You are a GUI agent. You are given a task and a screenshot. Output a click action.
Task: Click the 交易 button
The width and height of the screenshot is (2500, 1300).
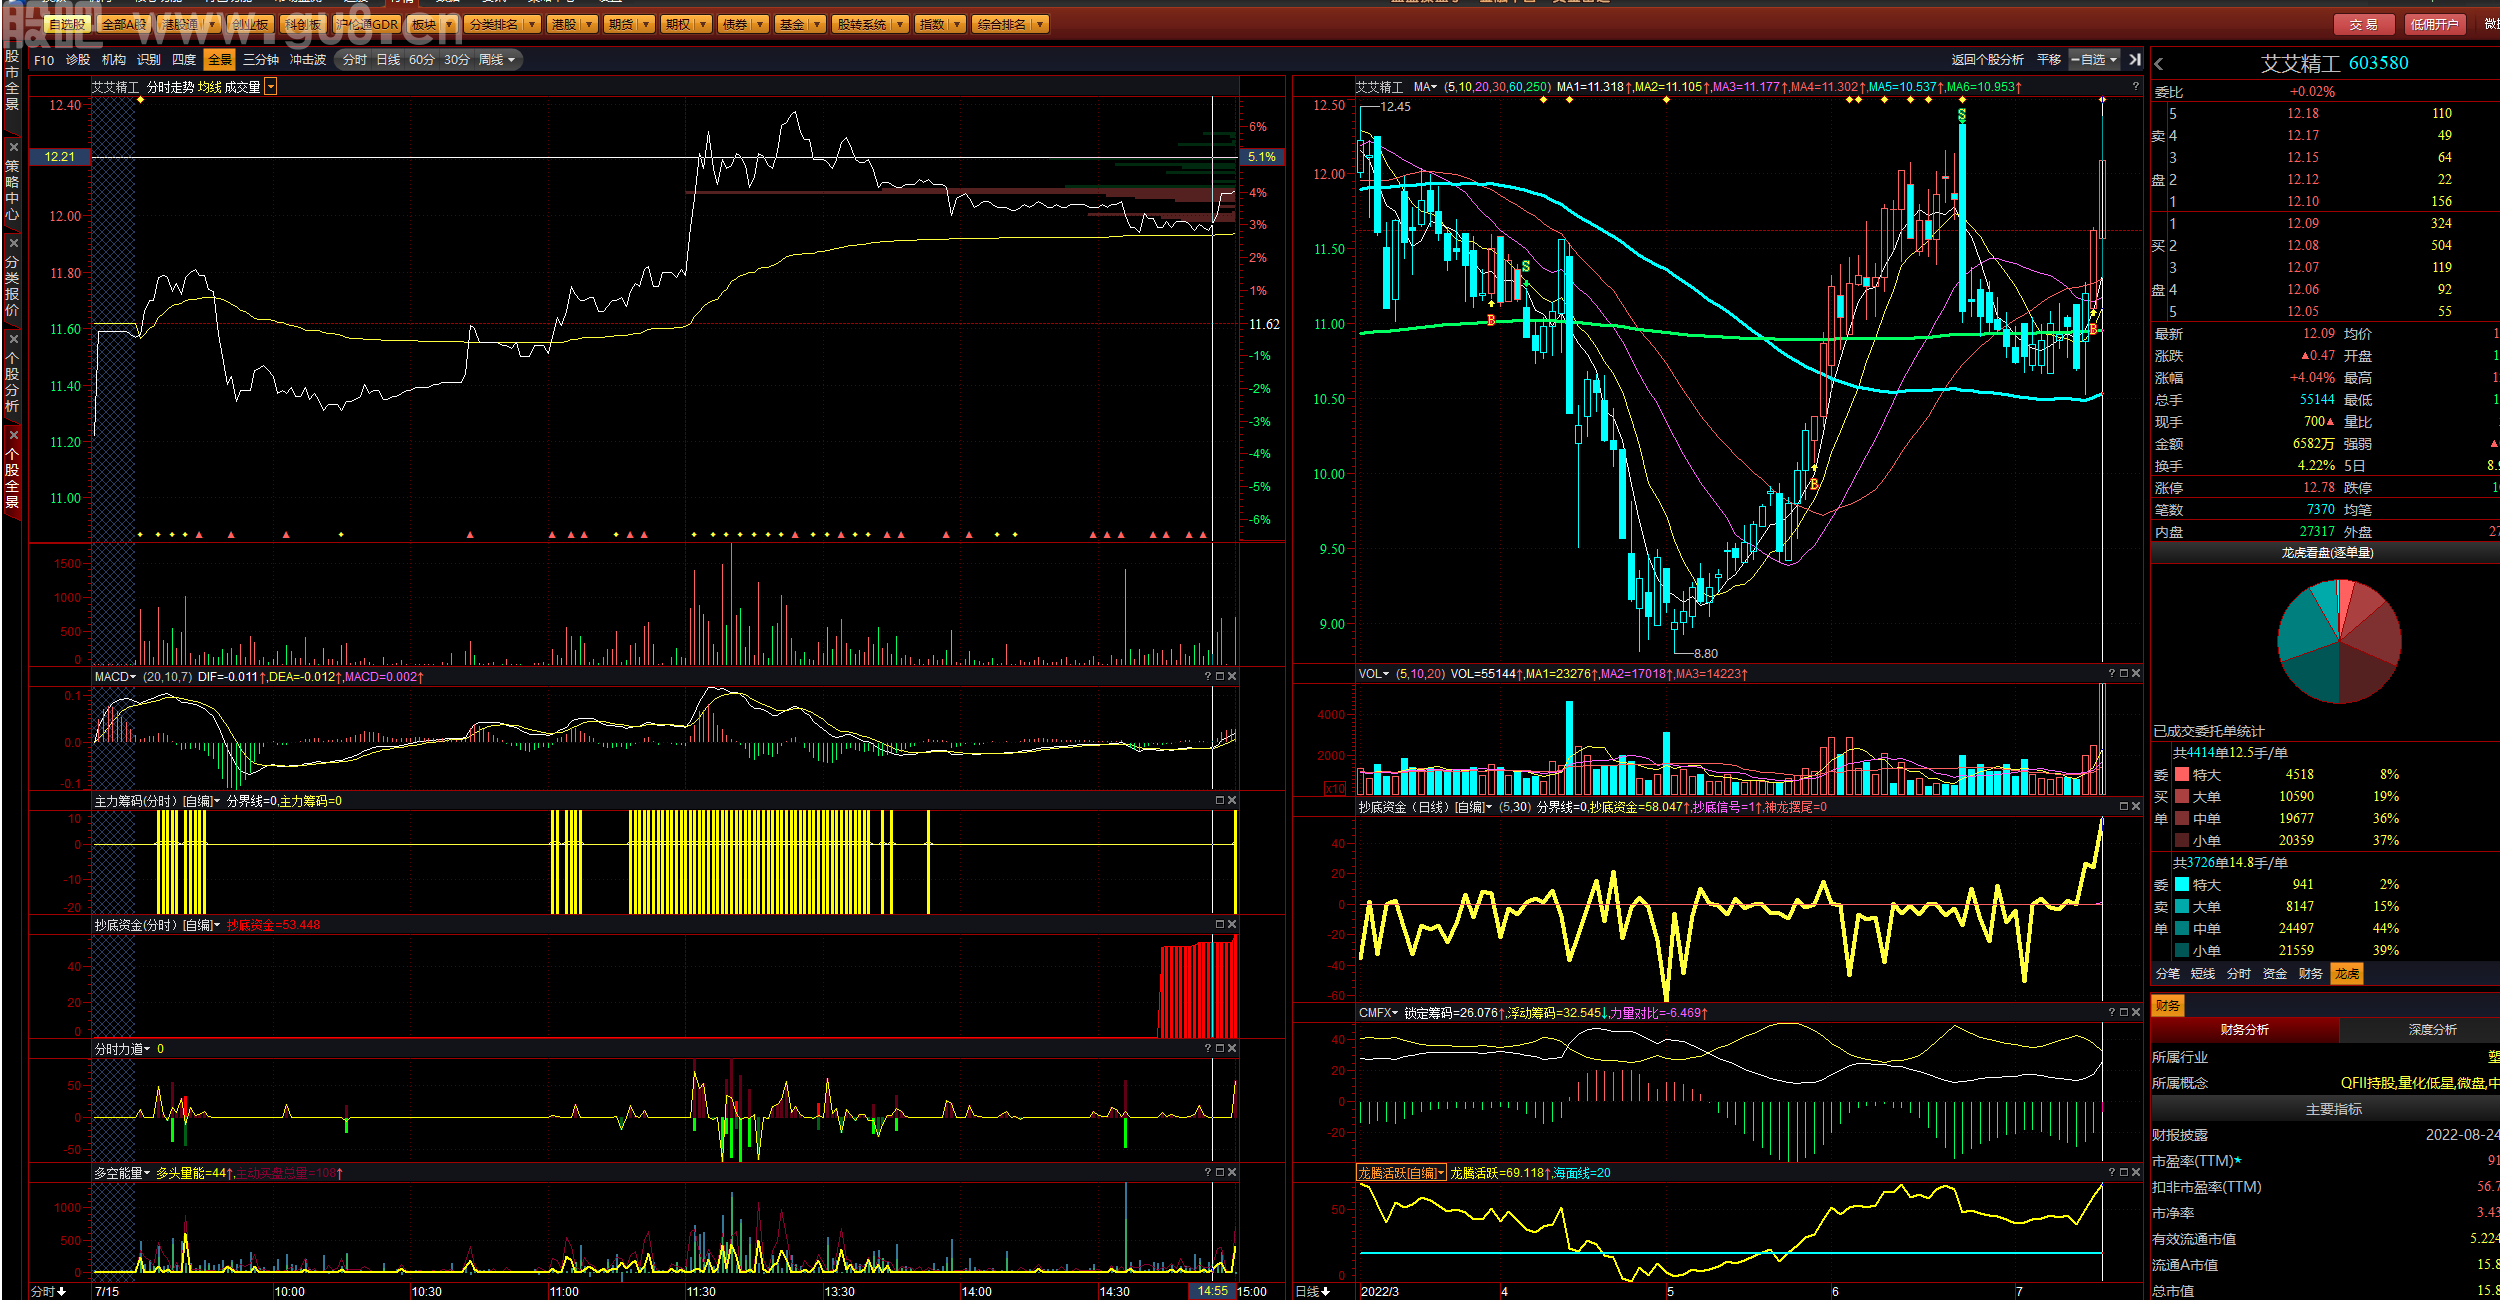[2364, 24]
